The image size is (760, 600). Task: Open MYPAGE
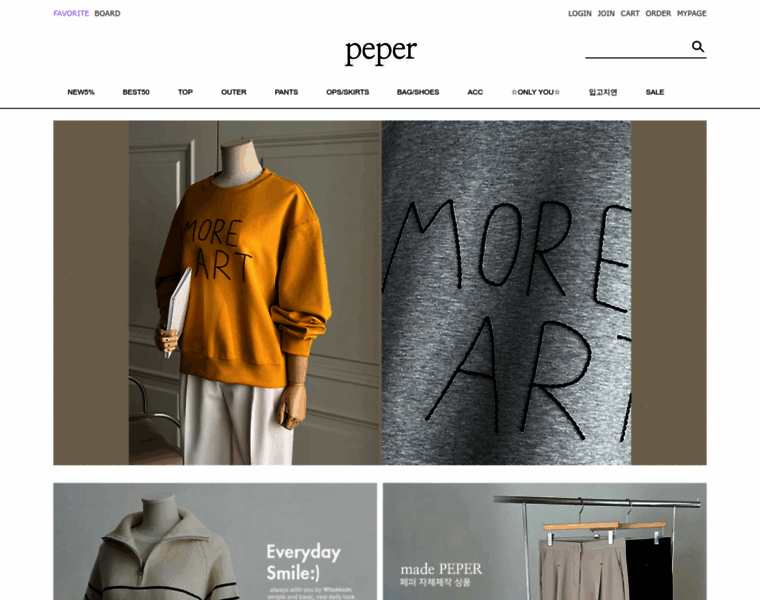pyautogui.click(x=692, y=14)
